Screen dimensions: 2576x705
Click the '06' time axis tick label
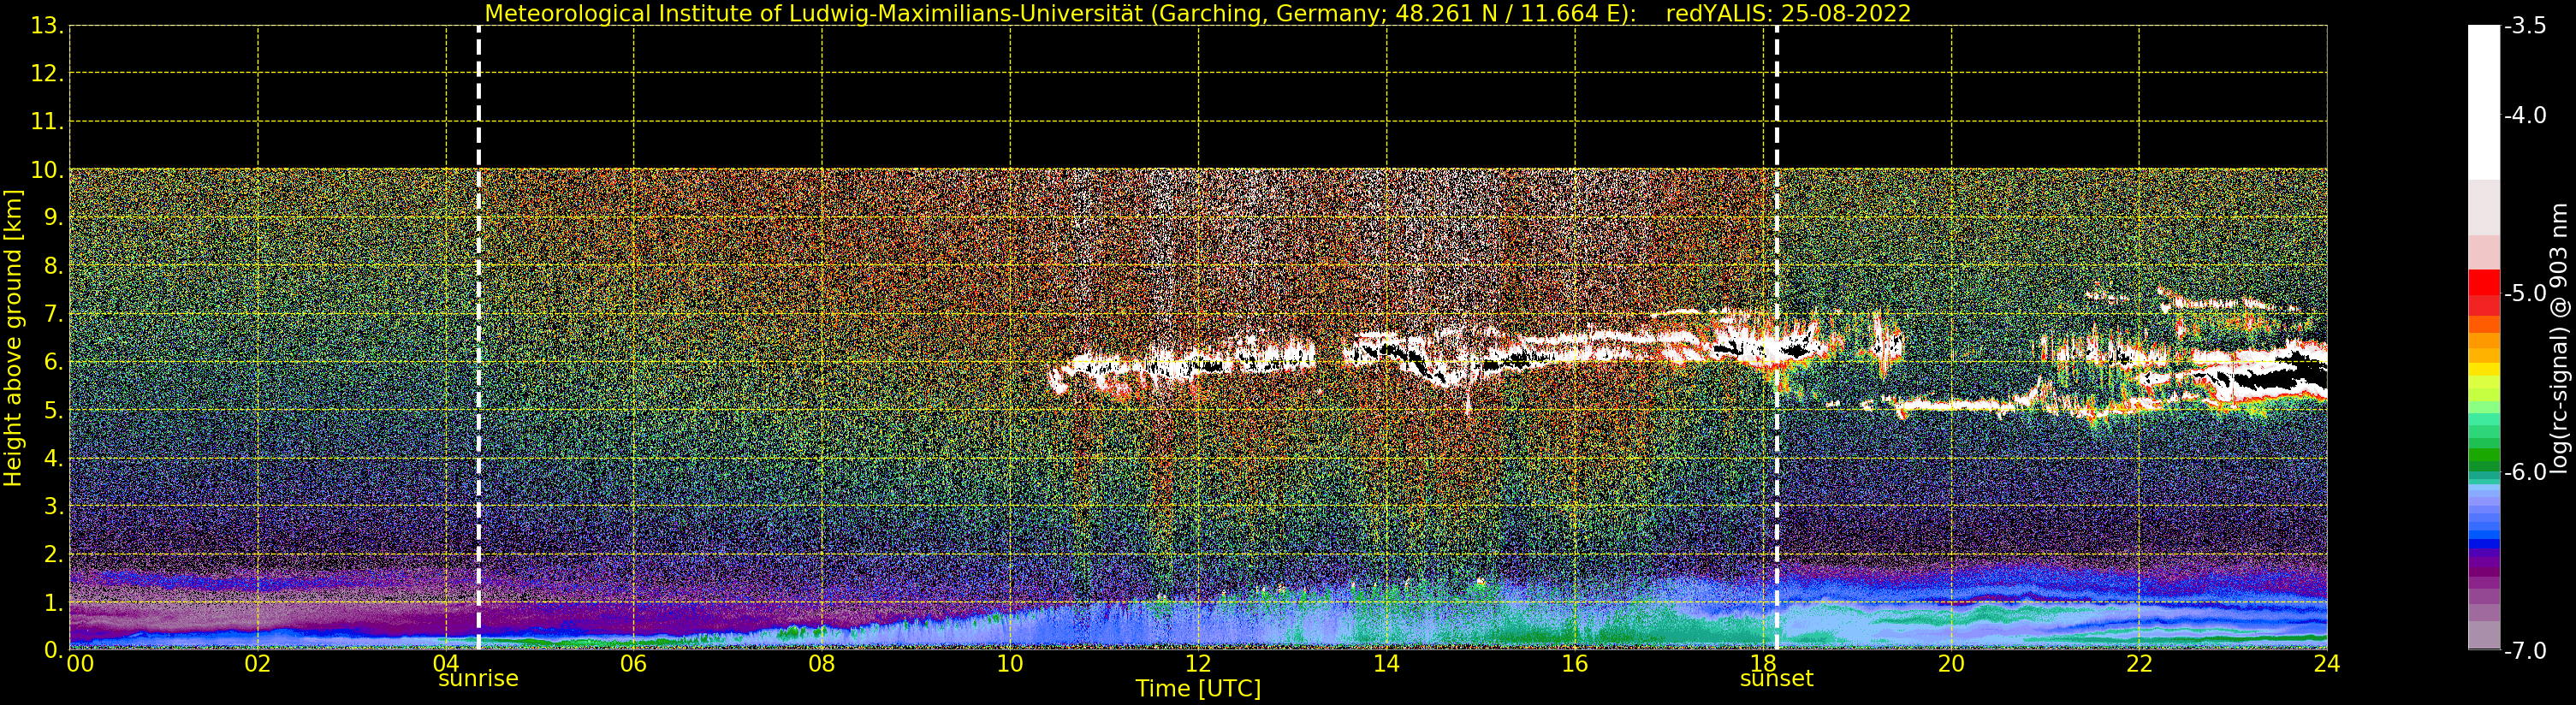pyautogui.click(x=634, y=664)
